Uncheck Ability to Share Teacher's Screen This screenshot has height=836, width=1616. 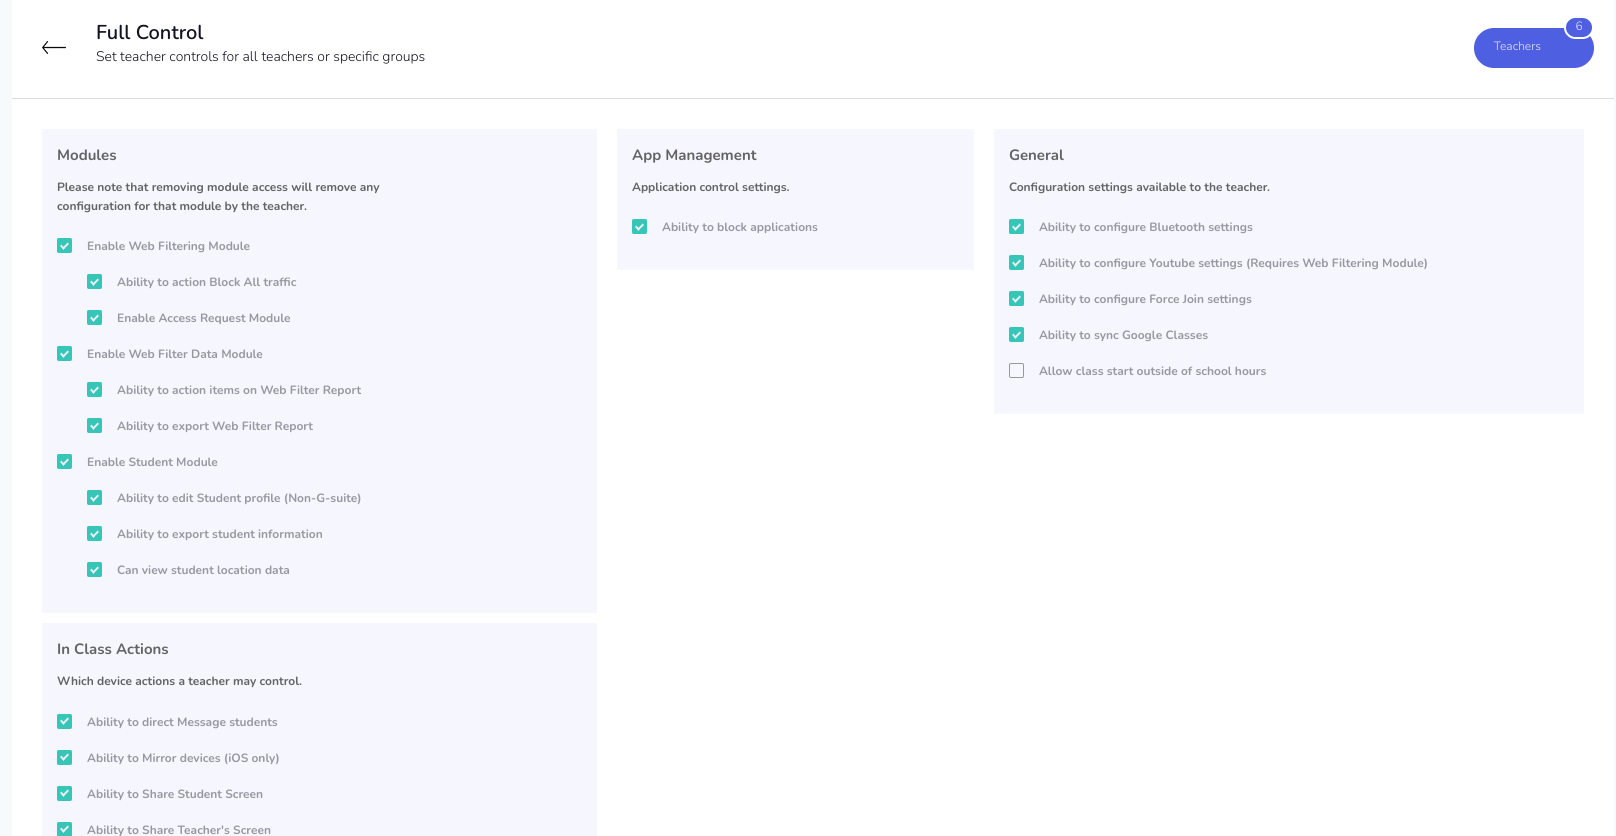click(65, 829)
